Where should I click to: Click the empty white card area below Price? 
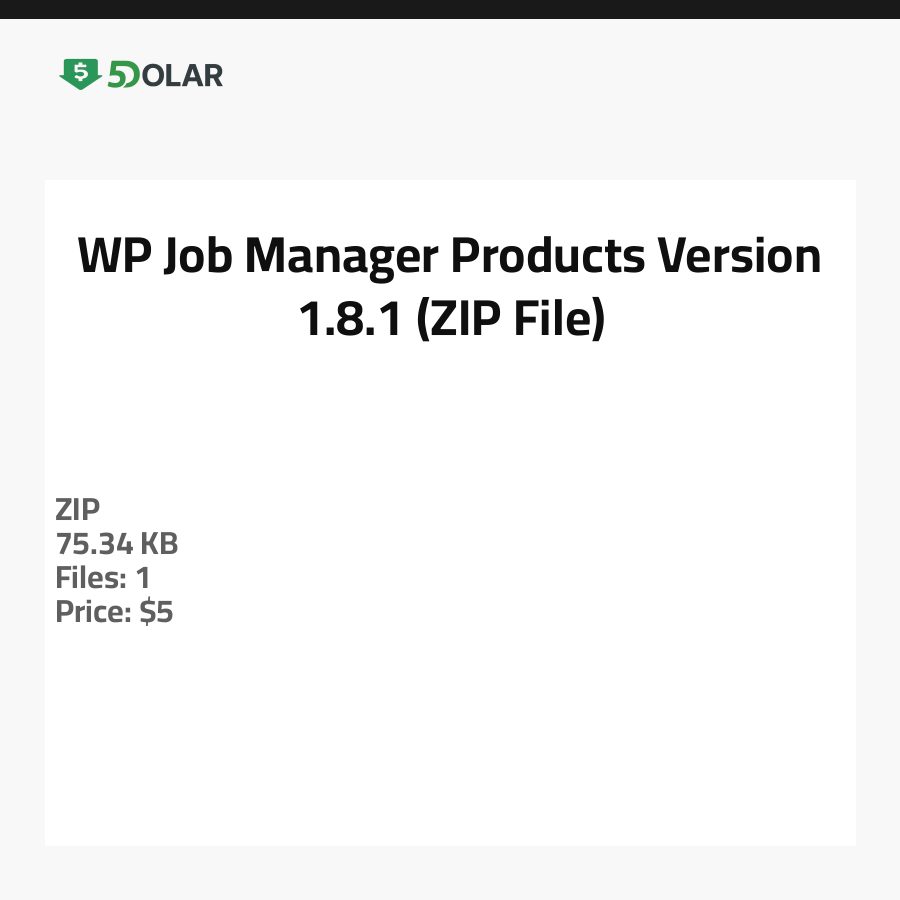[x=450, y=740]
